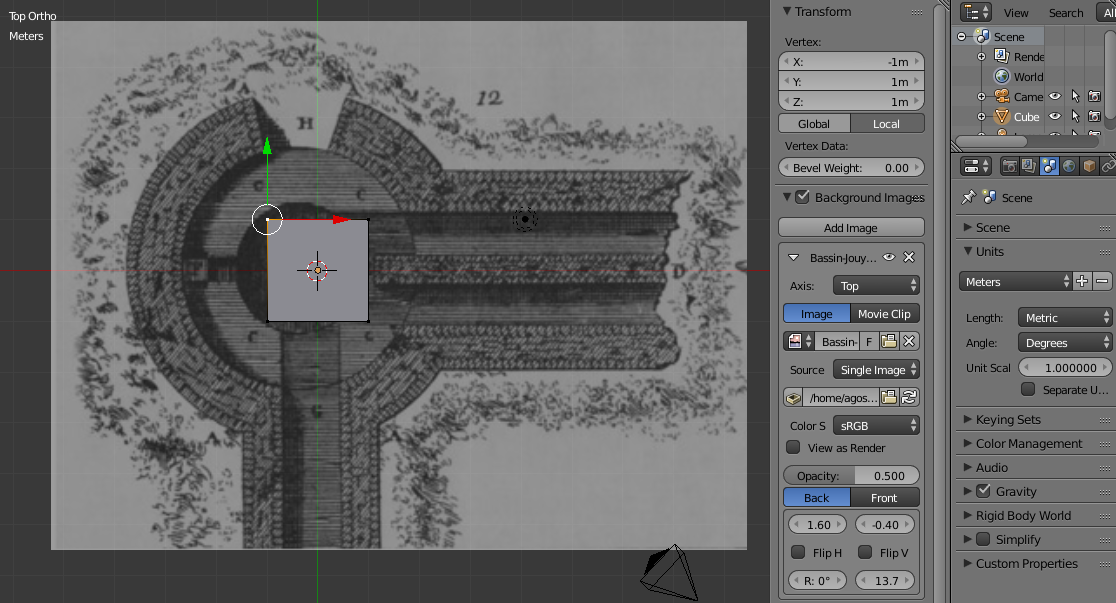Open the Source dropdown showing Single Image
Image resolution: width=1116 pixels, height=603 pixels.
coord(876,369)
